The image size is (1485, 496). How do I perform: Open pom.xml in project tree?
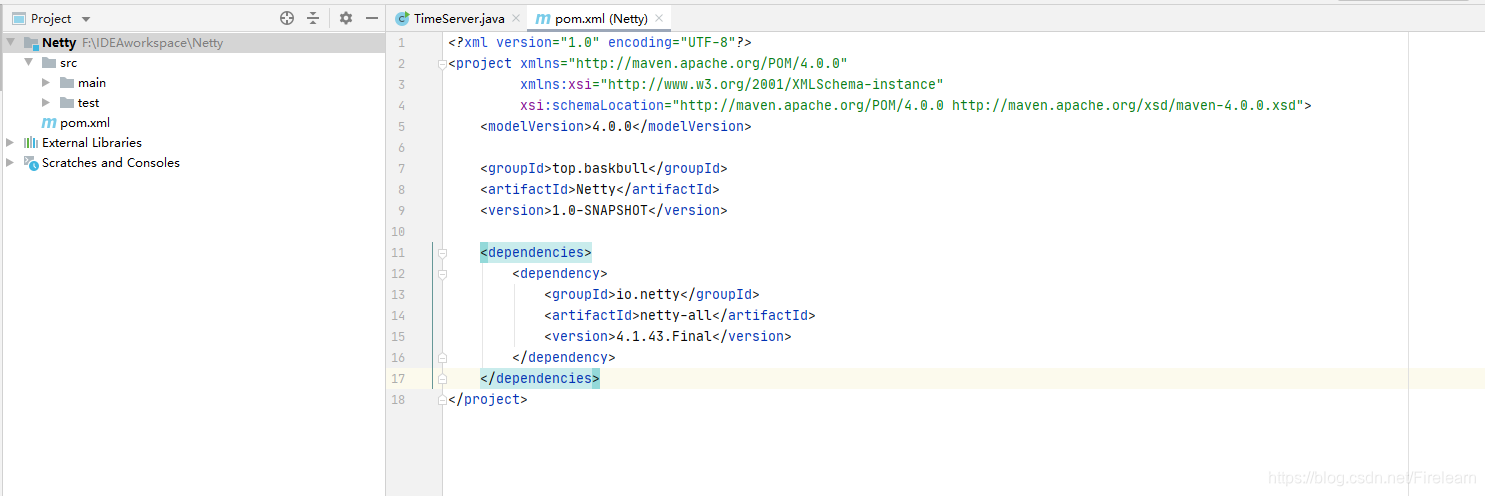tap(85, 122)
